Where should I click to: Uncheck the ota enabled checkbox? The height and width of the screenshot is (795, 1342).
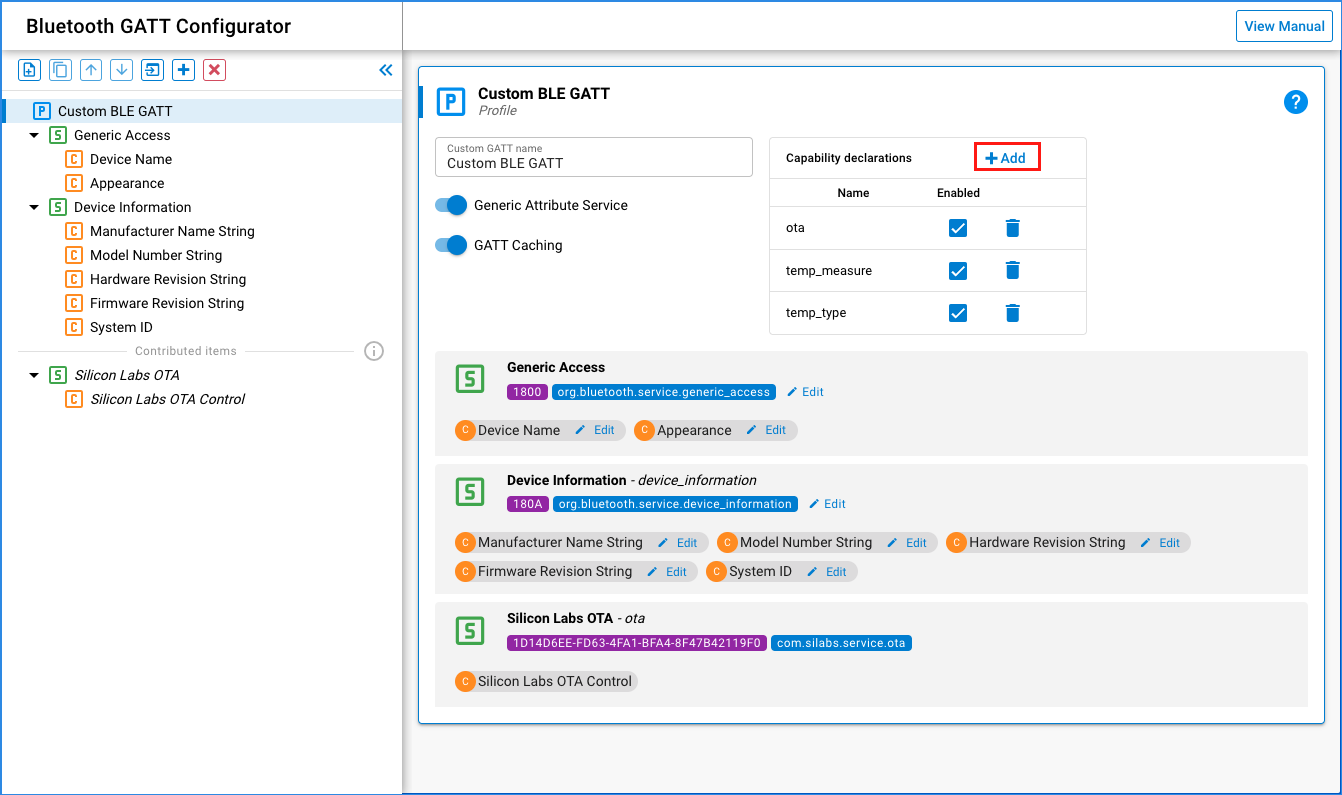tap(957, 228)
